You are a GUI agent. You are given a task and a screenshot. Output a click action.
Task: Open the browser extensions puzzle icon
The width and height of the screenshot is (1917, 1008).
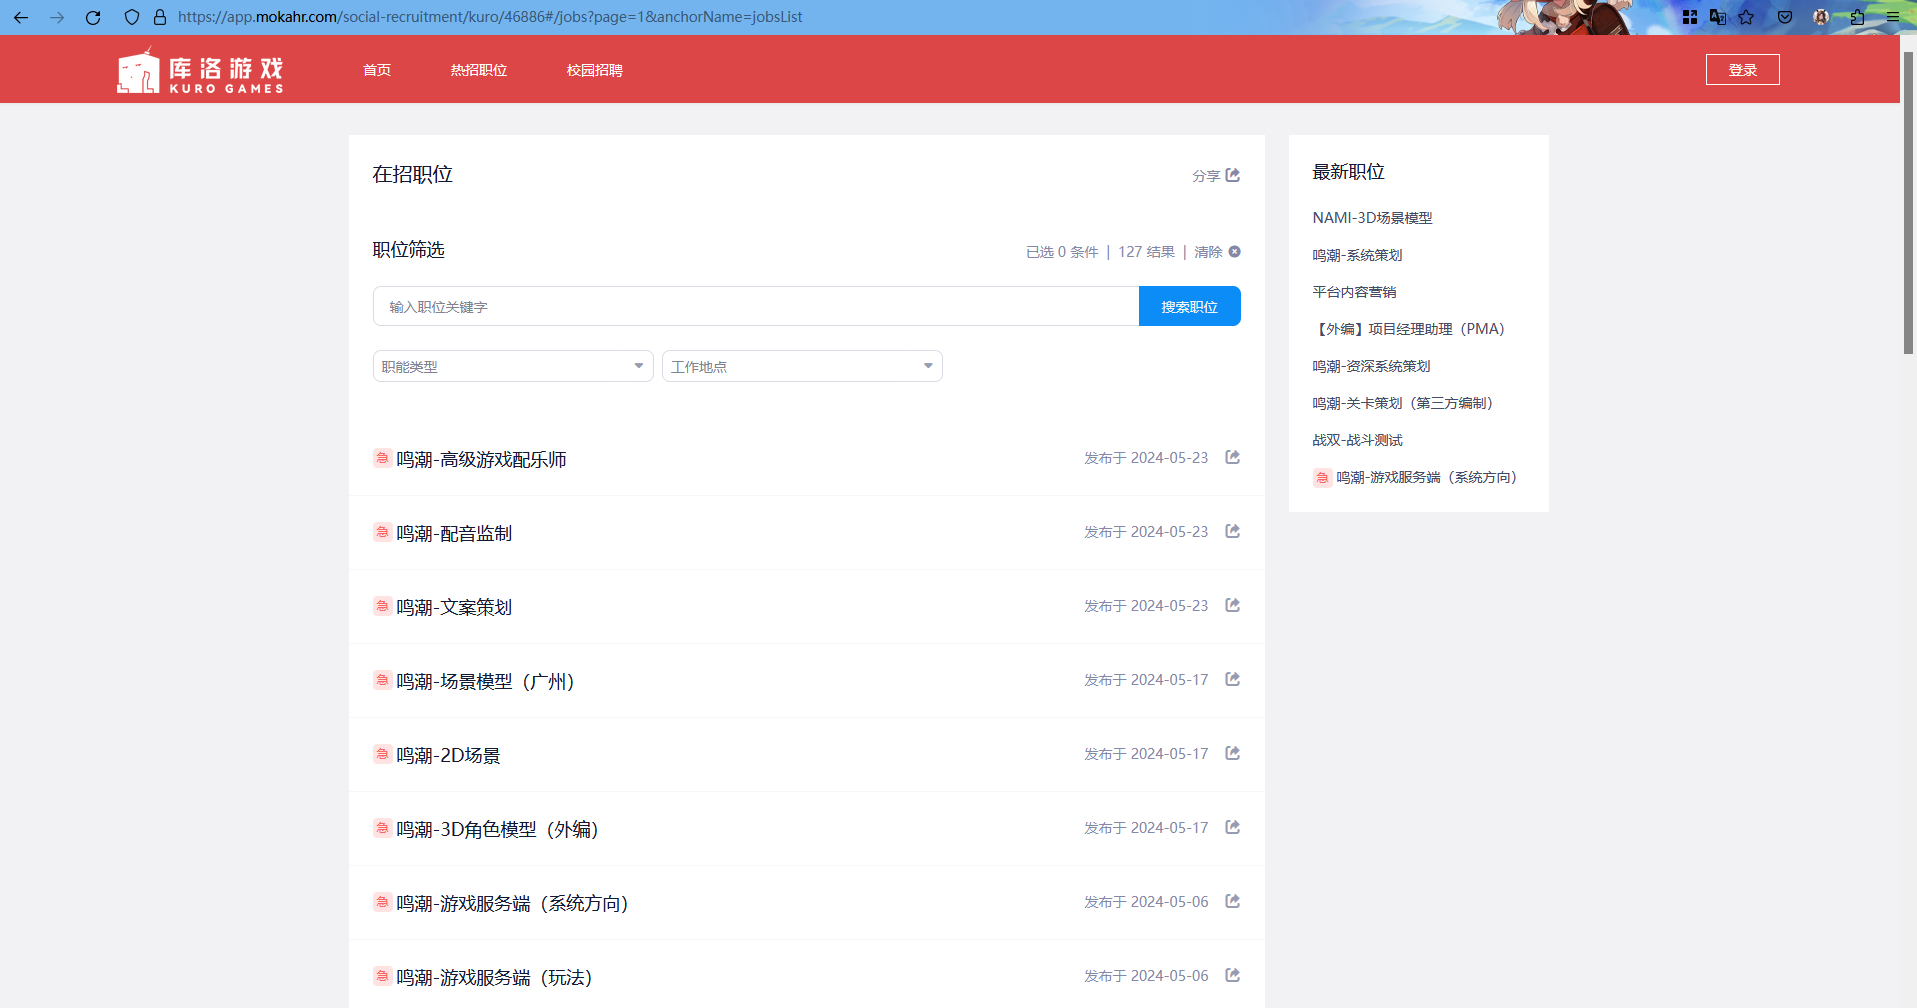1857,17
